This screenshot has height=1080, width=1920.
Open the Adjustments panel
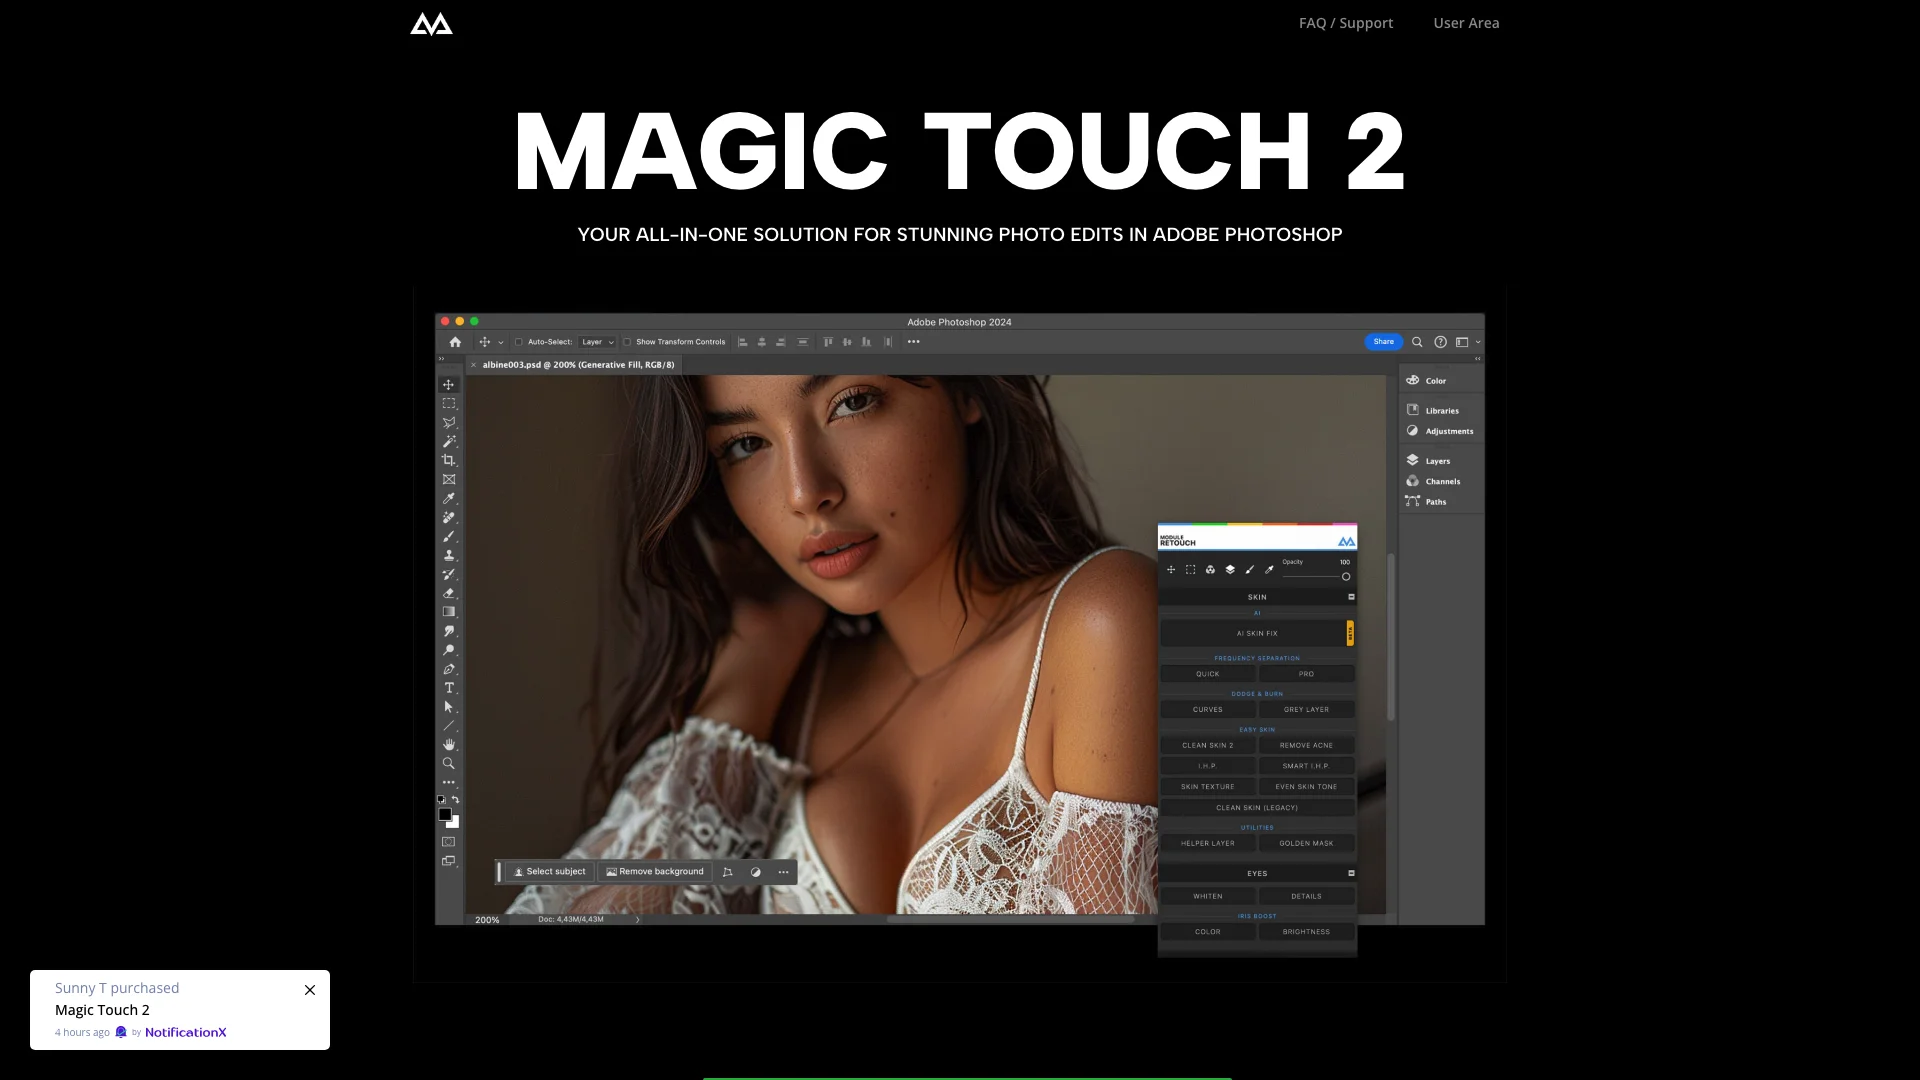pyautogui.click(x=1440, y=432)
